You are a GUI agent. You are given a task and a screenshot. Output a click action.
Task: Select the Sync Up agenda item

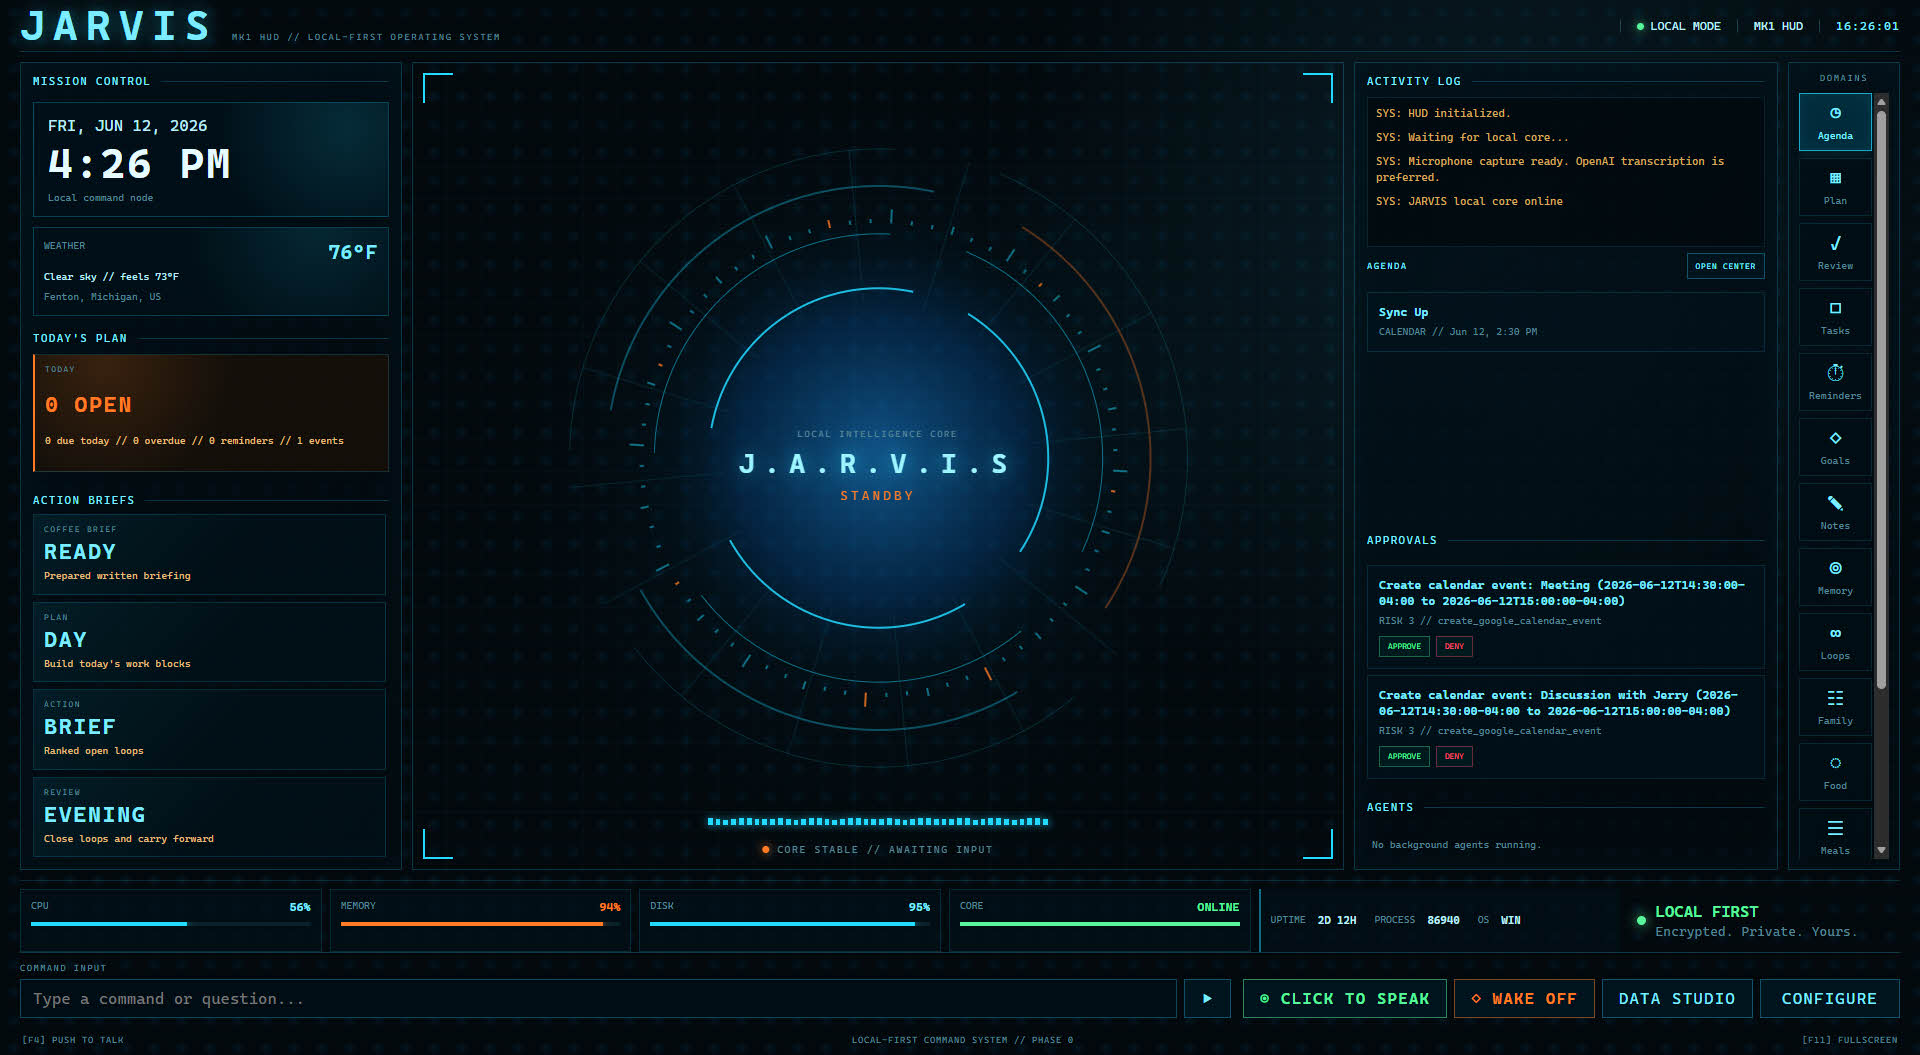(1565, 321)
